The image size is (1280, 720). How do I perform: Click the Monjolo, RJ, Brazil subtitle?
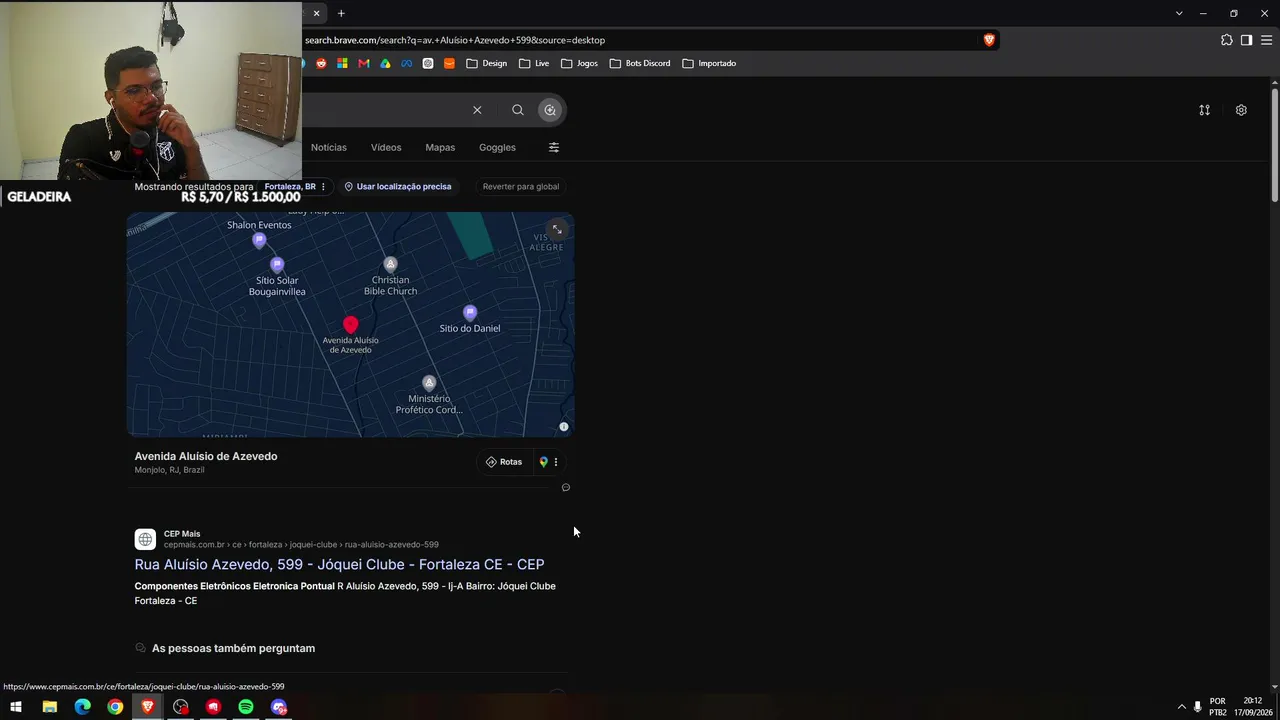169,470
